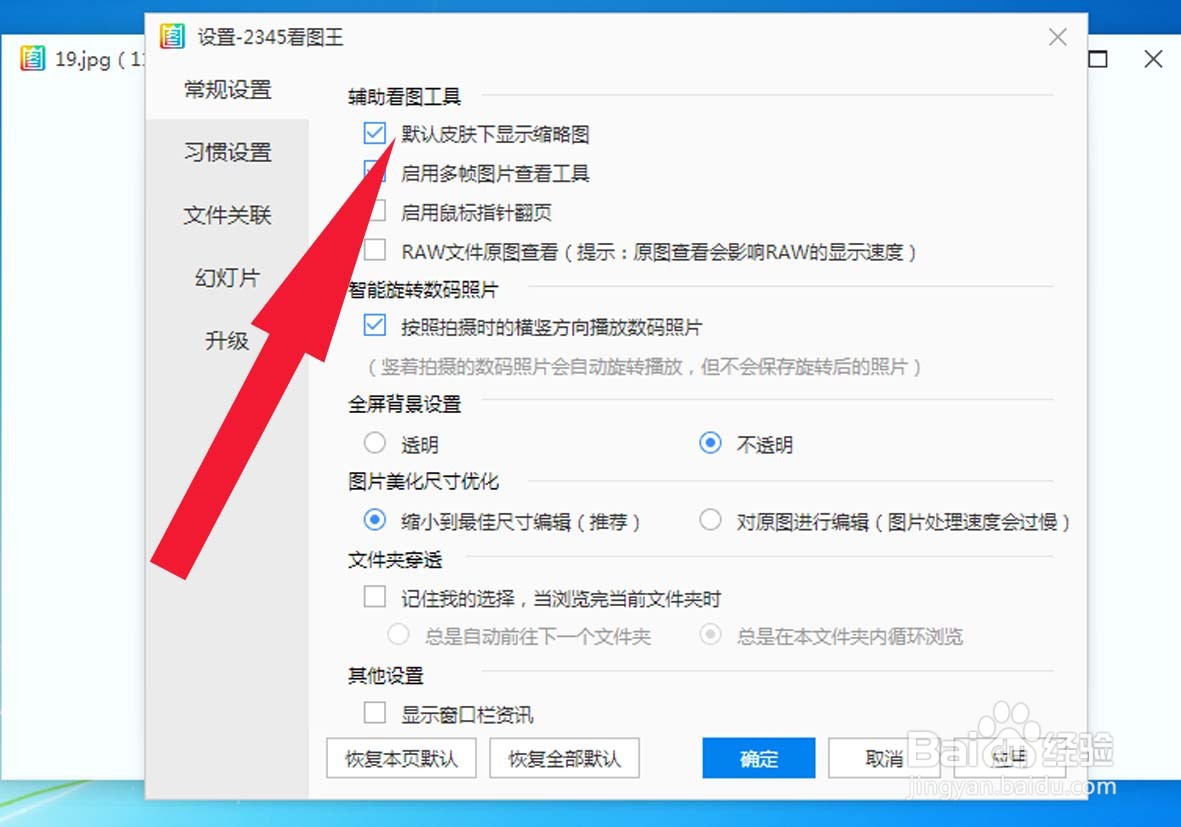Choose 对原图进行编辑 radio option
This screenshot has width=1181, height=827.
point(710,520)
